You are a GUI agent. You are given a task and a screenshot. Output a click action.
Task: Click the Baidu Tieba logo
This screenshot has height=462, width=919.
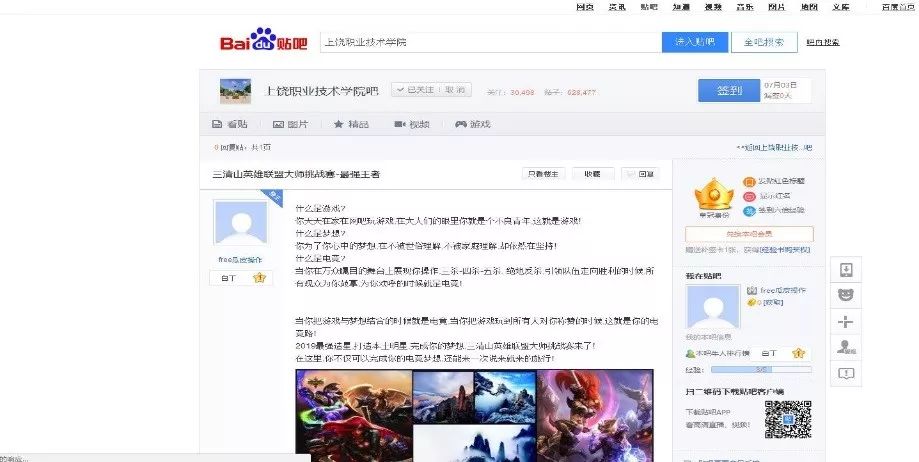[263, 40]
